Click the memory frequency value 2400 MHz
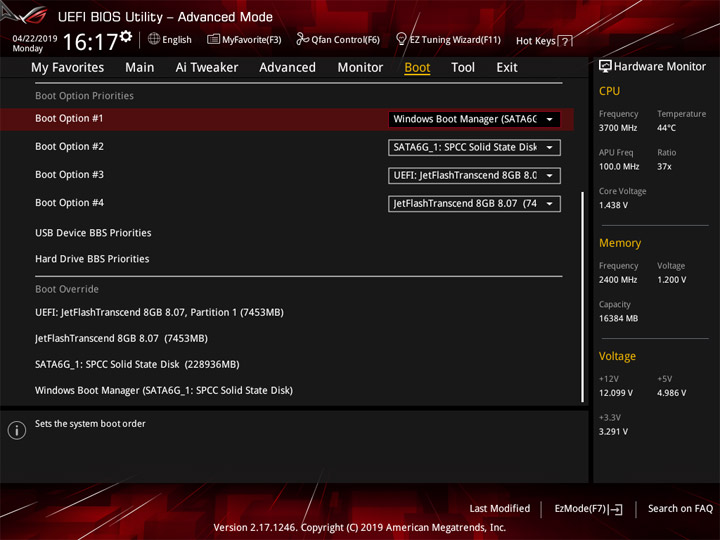 click(x=618, y=280)
